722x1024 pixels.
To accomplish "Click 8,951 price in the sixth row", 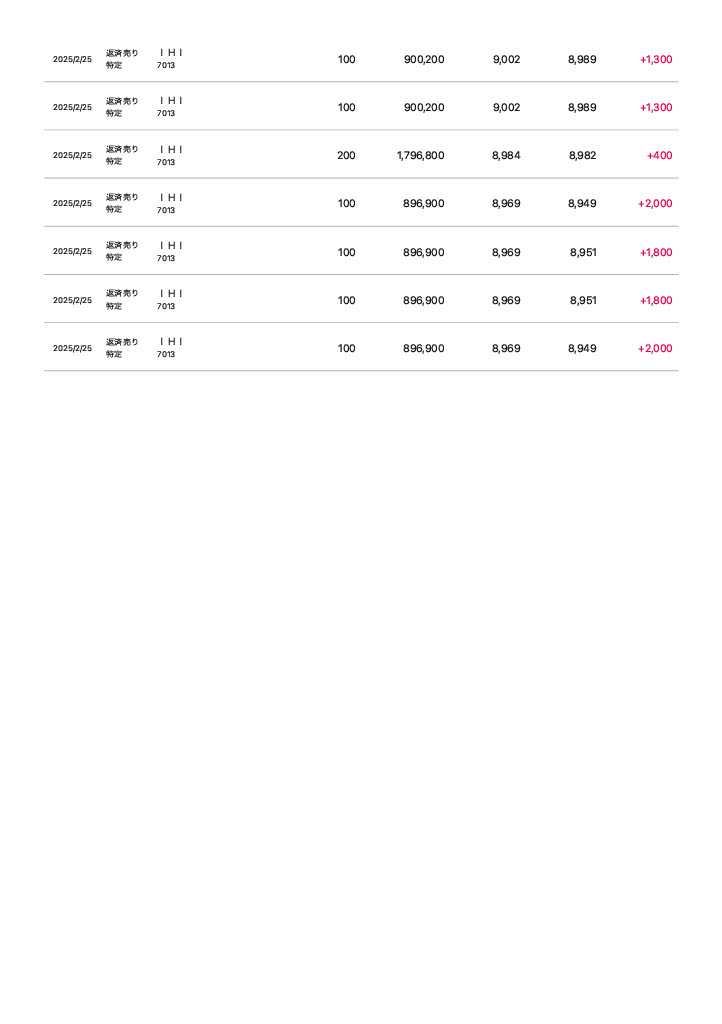I will pyautogui.click(x=583, y=300).
